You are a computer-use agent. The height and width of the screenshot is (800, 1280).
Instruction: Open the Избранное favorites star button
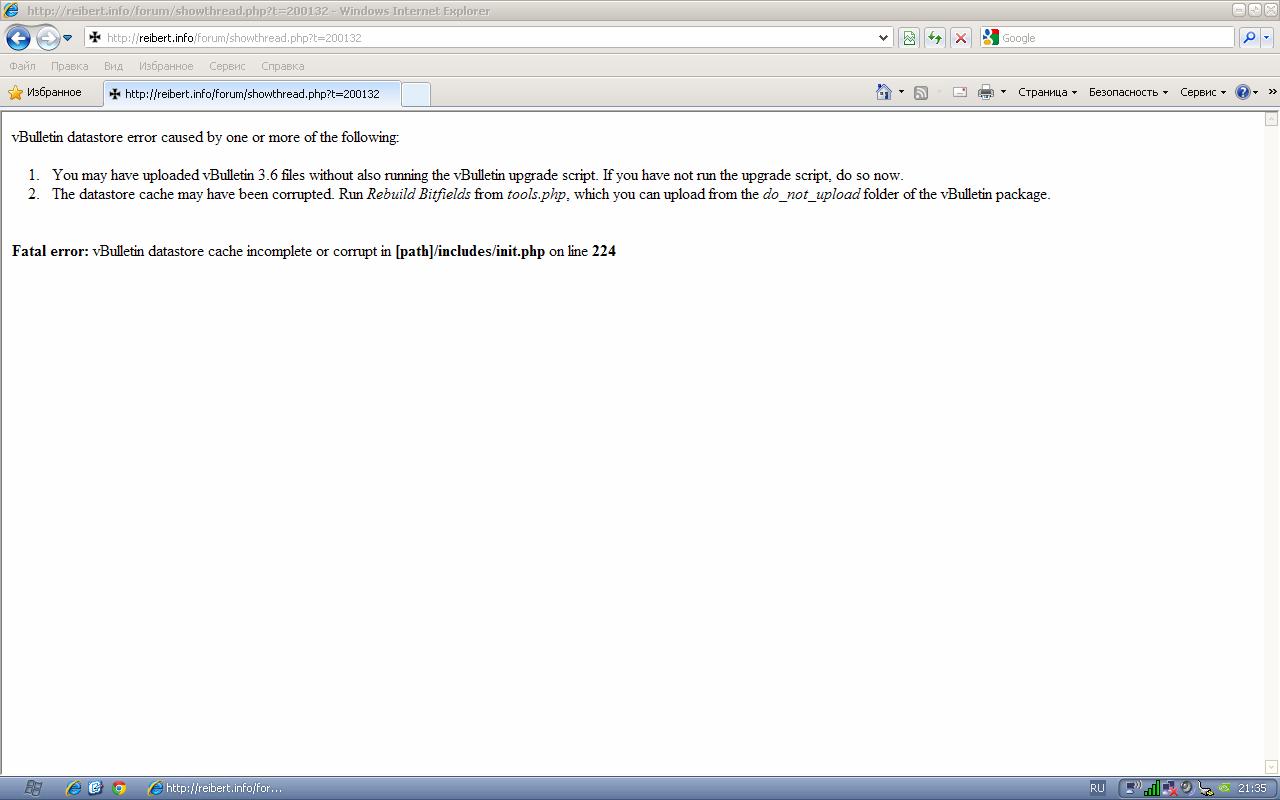(45, 93)
